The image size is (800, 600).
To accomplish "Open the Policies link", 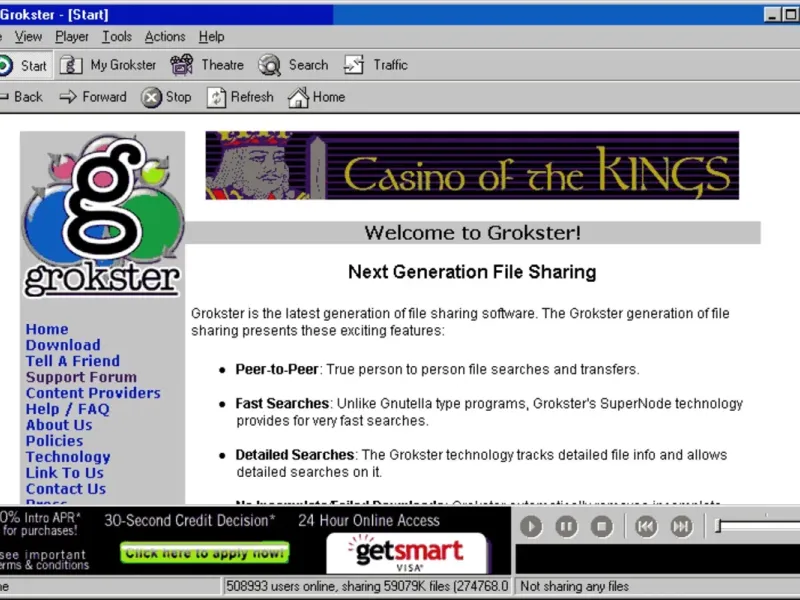I will (55, 441).
